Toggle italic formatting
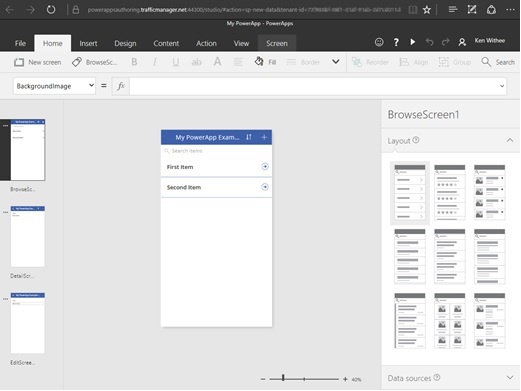This screenshot has width=521, height=391. coord(155,62)
